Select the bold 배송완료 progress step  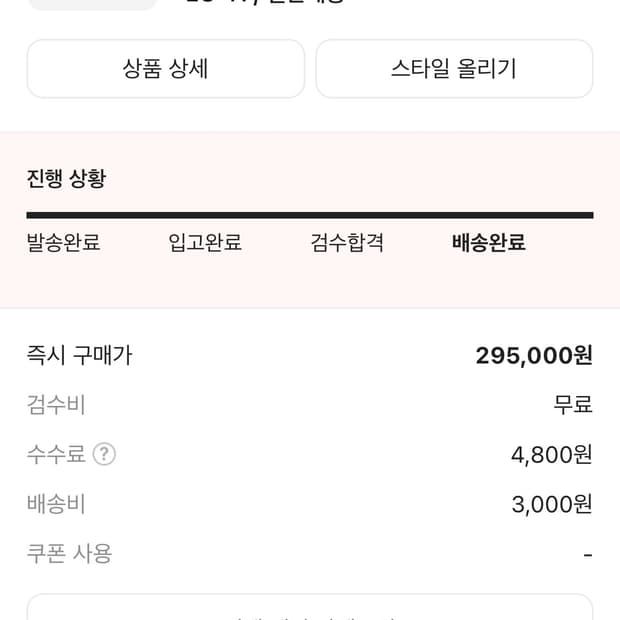tap(489, 243)
